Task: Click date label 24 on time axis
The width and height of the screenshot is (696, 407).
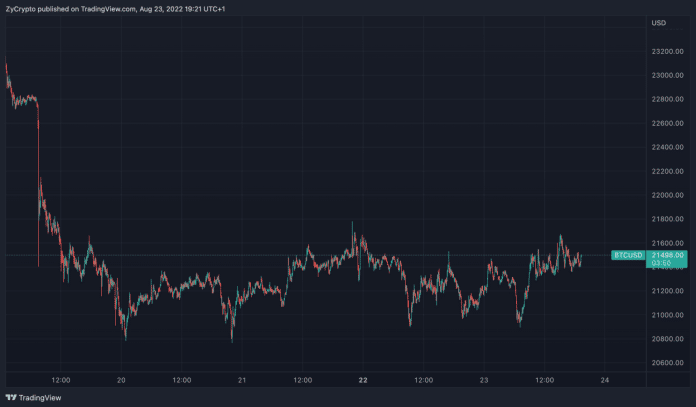Action: point(604,380)
